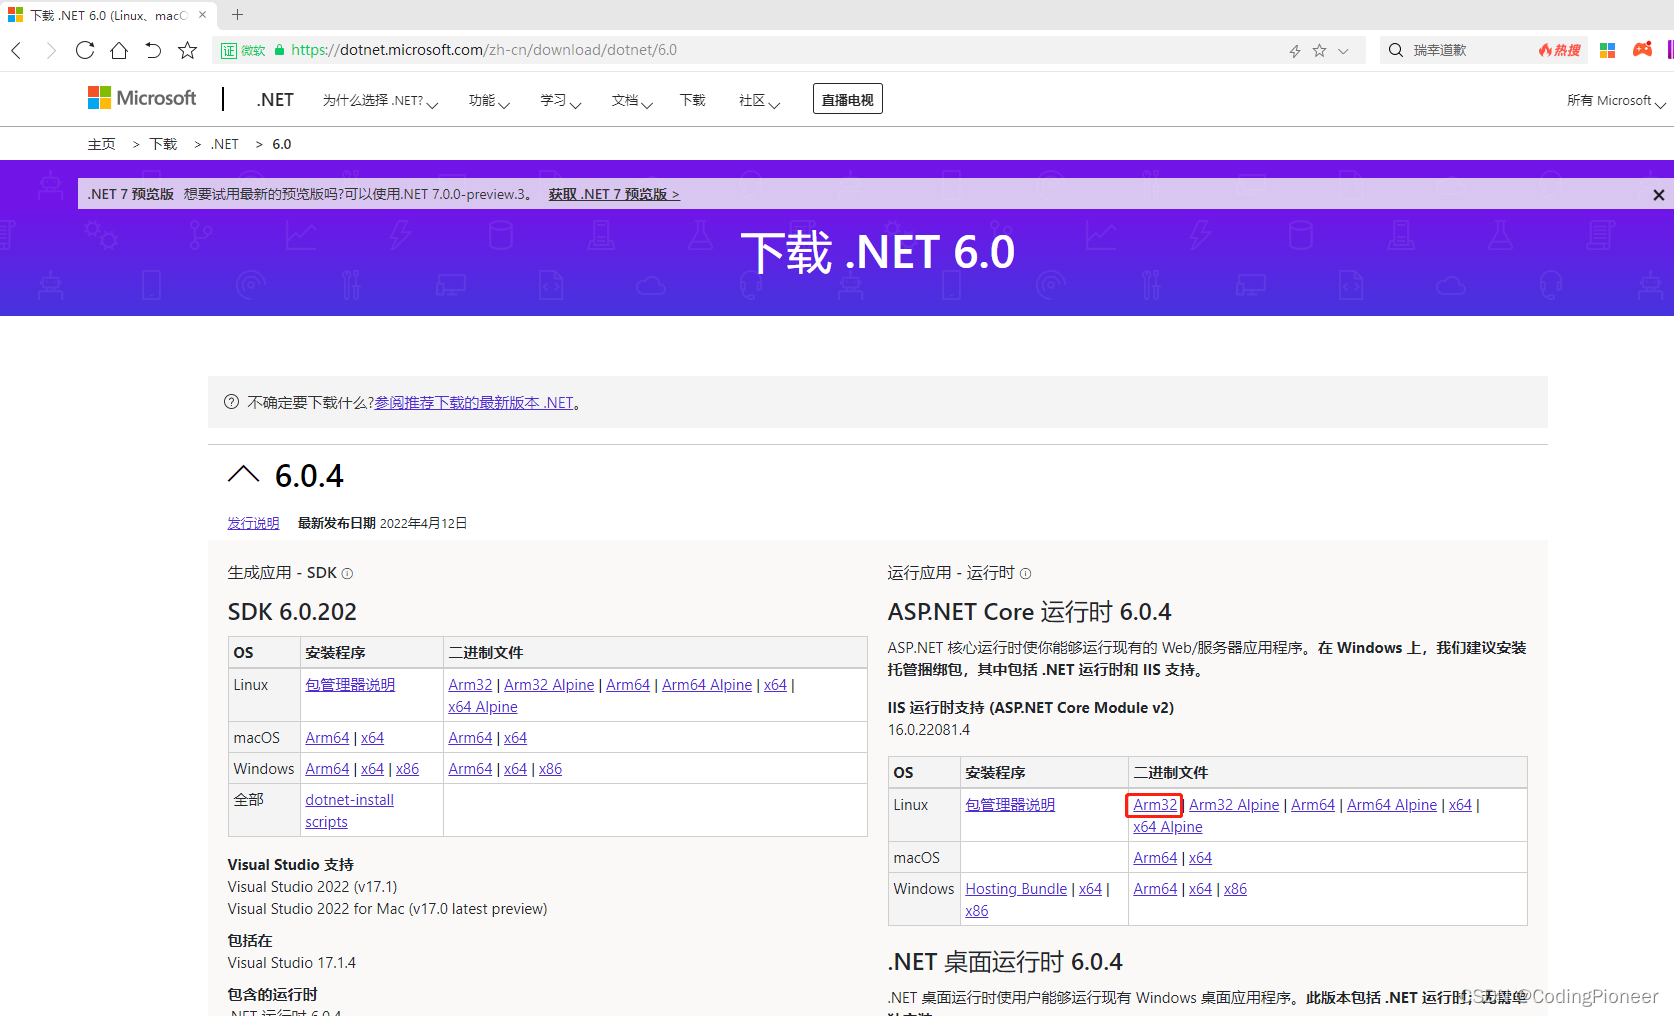Download SDK Linux x64 Alpine binary
Viewport: 1674px width, 1016px height.
pos(483,707)
